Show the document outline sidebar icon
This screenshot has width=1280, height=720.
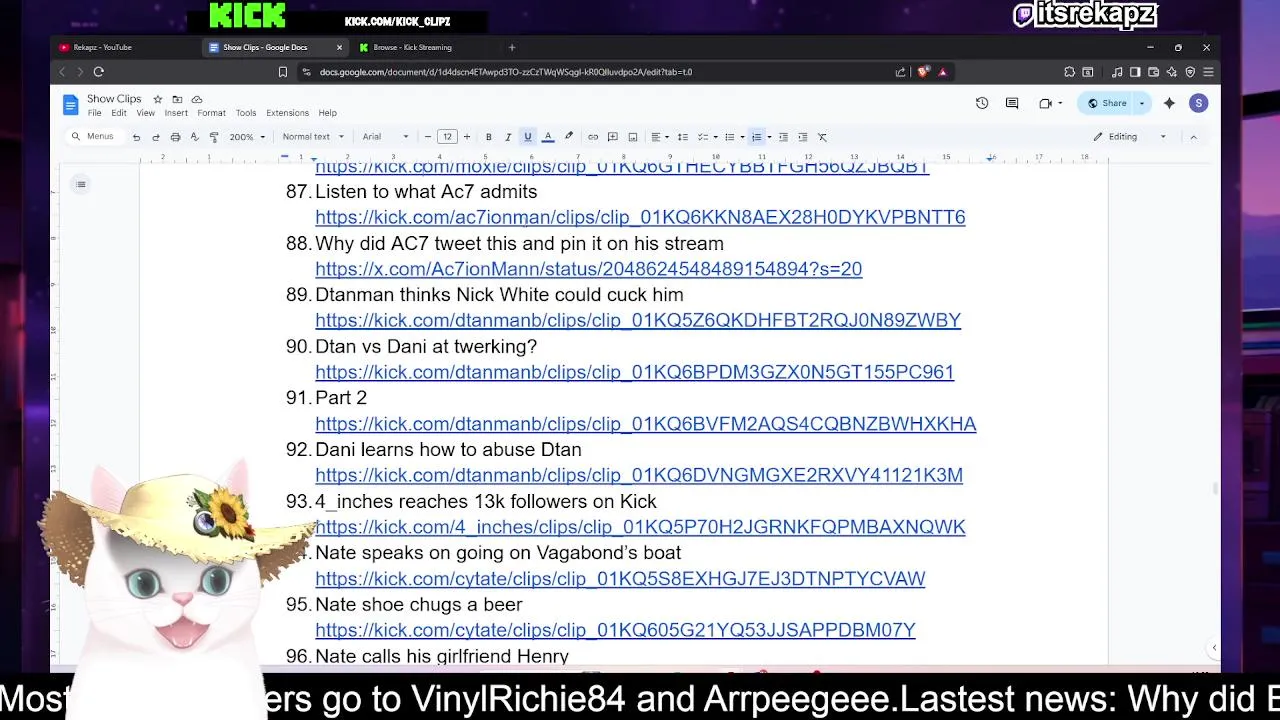(x=81, y=184)
